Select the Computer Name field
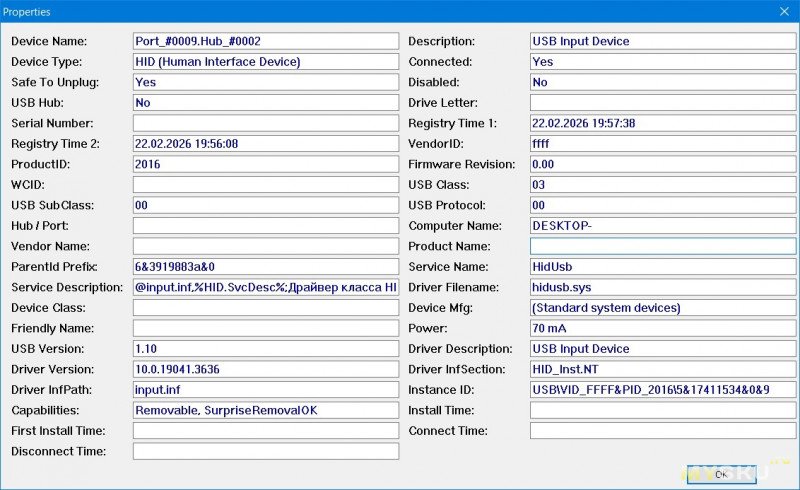 pyautogui.click(x=662, y=226)
